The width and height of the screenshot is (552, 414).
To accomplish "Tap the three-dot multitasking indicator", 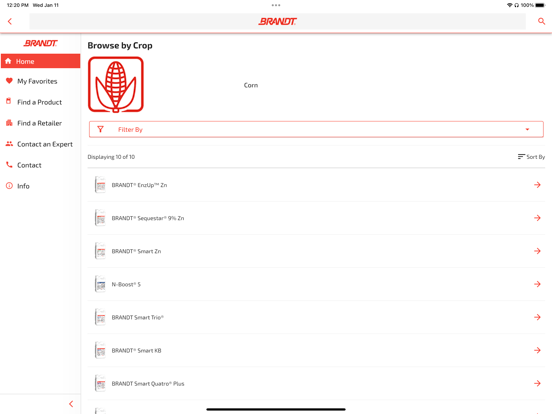I will pyautogui.click(x=276, y=5).
